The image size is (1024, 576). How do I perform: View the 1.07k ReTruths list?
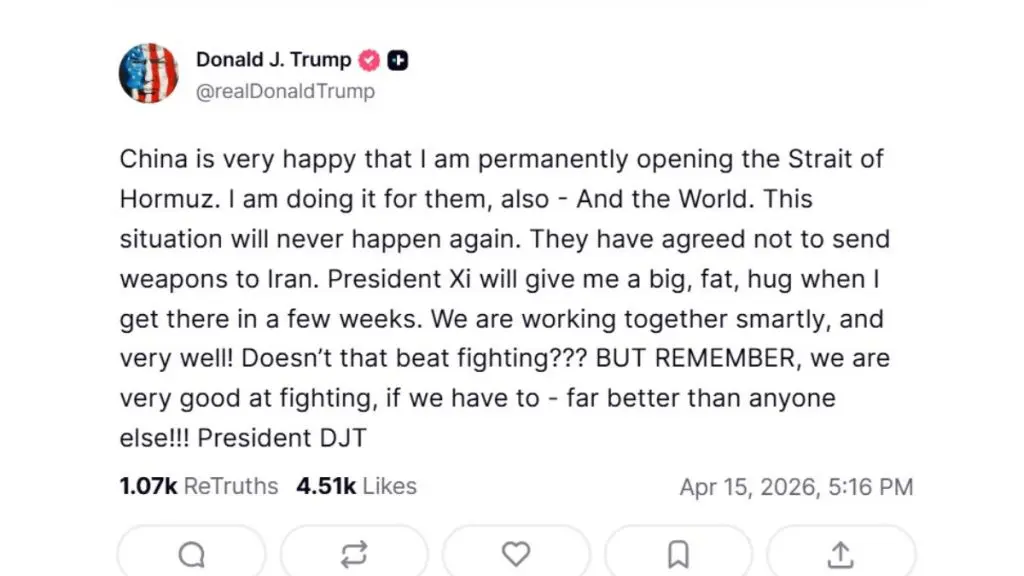(x=198, y=487)
